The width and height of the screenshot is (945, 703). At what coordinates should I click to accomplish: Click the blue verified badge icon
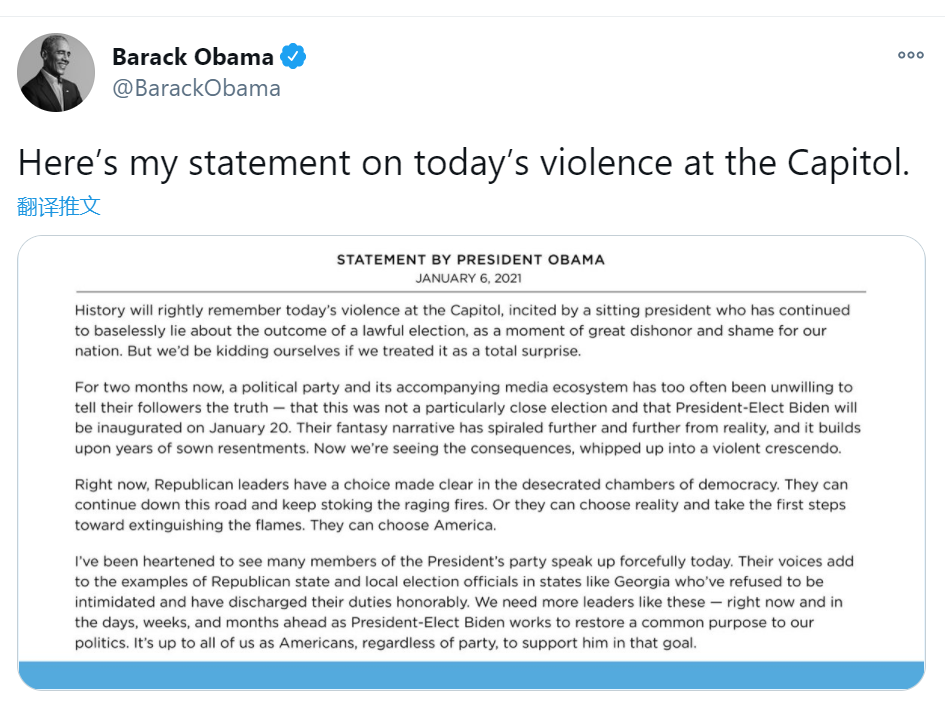(x=293, y=57)
